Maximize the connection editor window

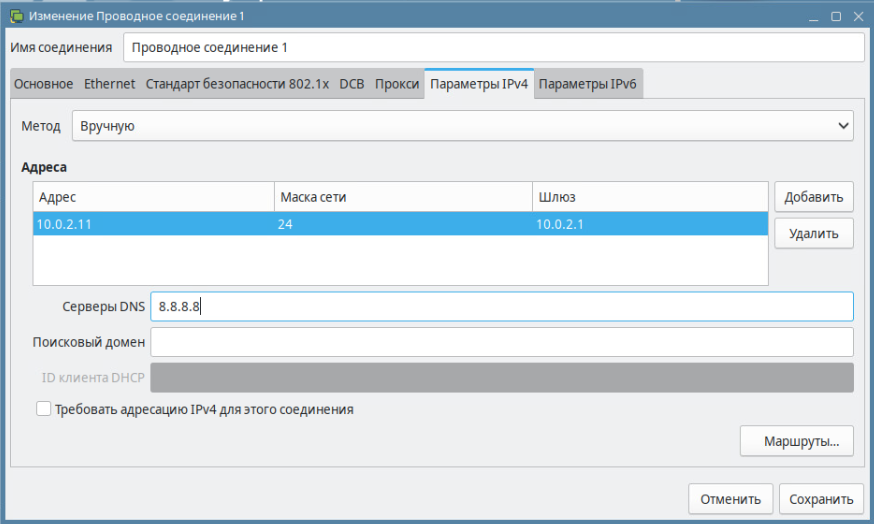click(836, 17)
